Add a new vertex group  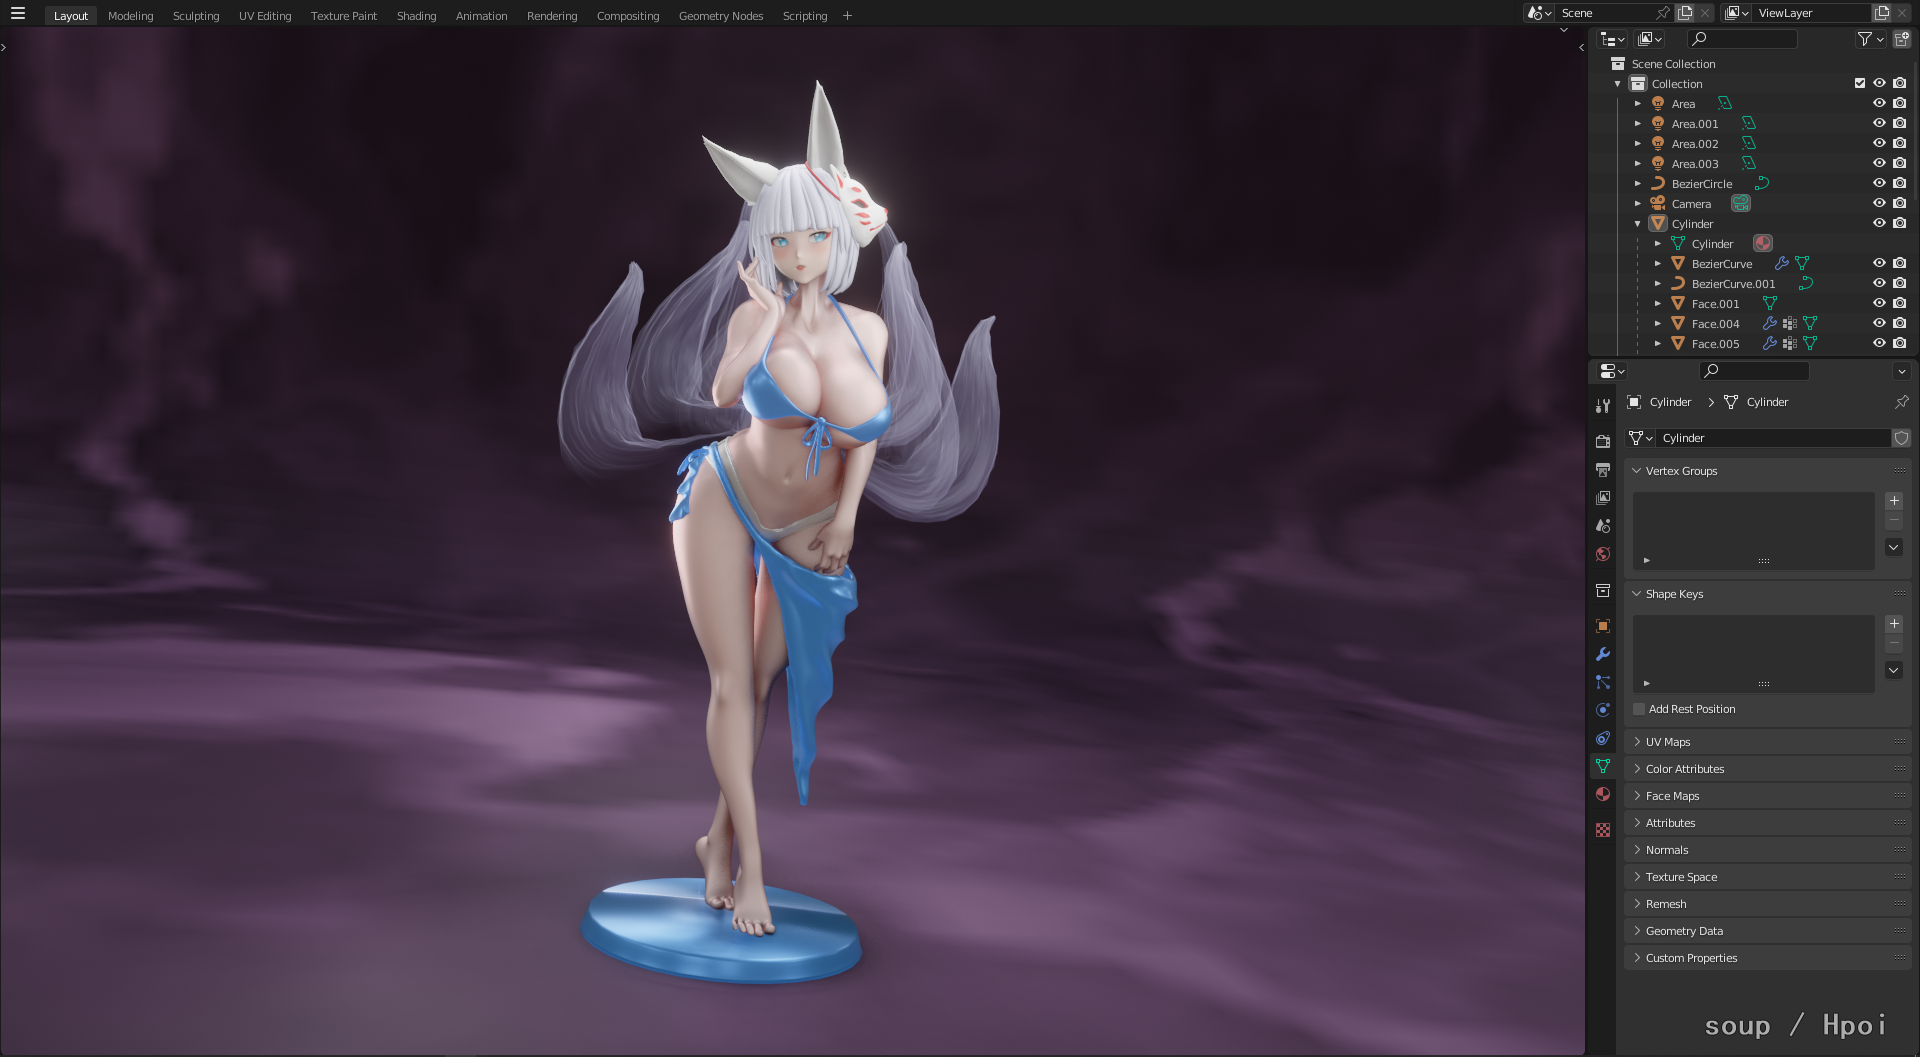pyautogui.click(x=1893, y=501)
